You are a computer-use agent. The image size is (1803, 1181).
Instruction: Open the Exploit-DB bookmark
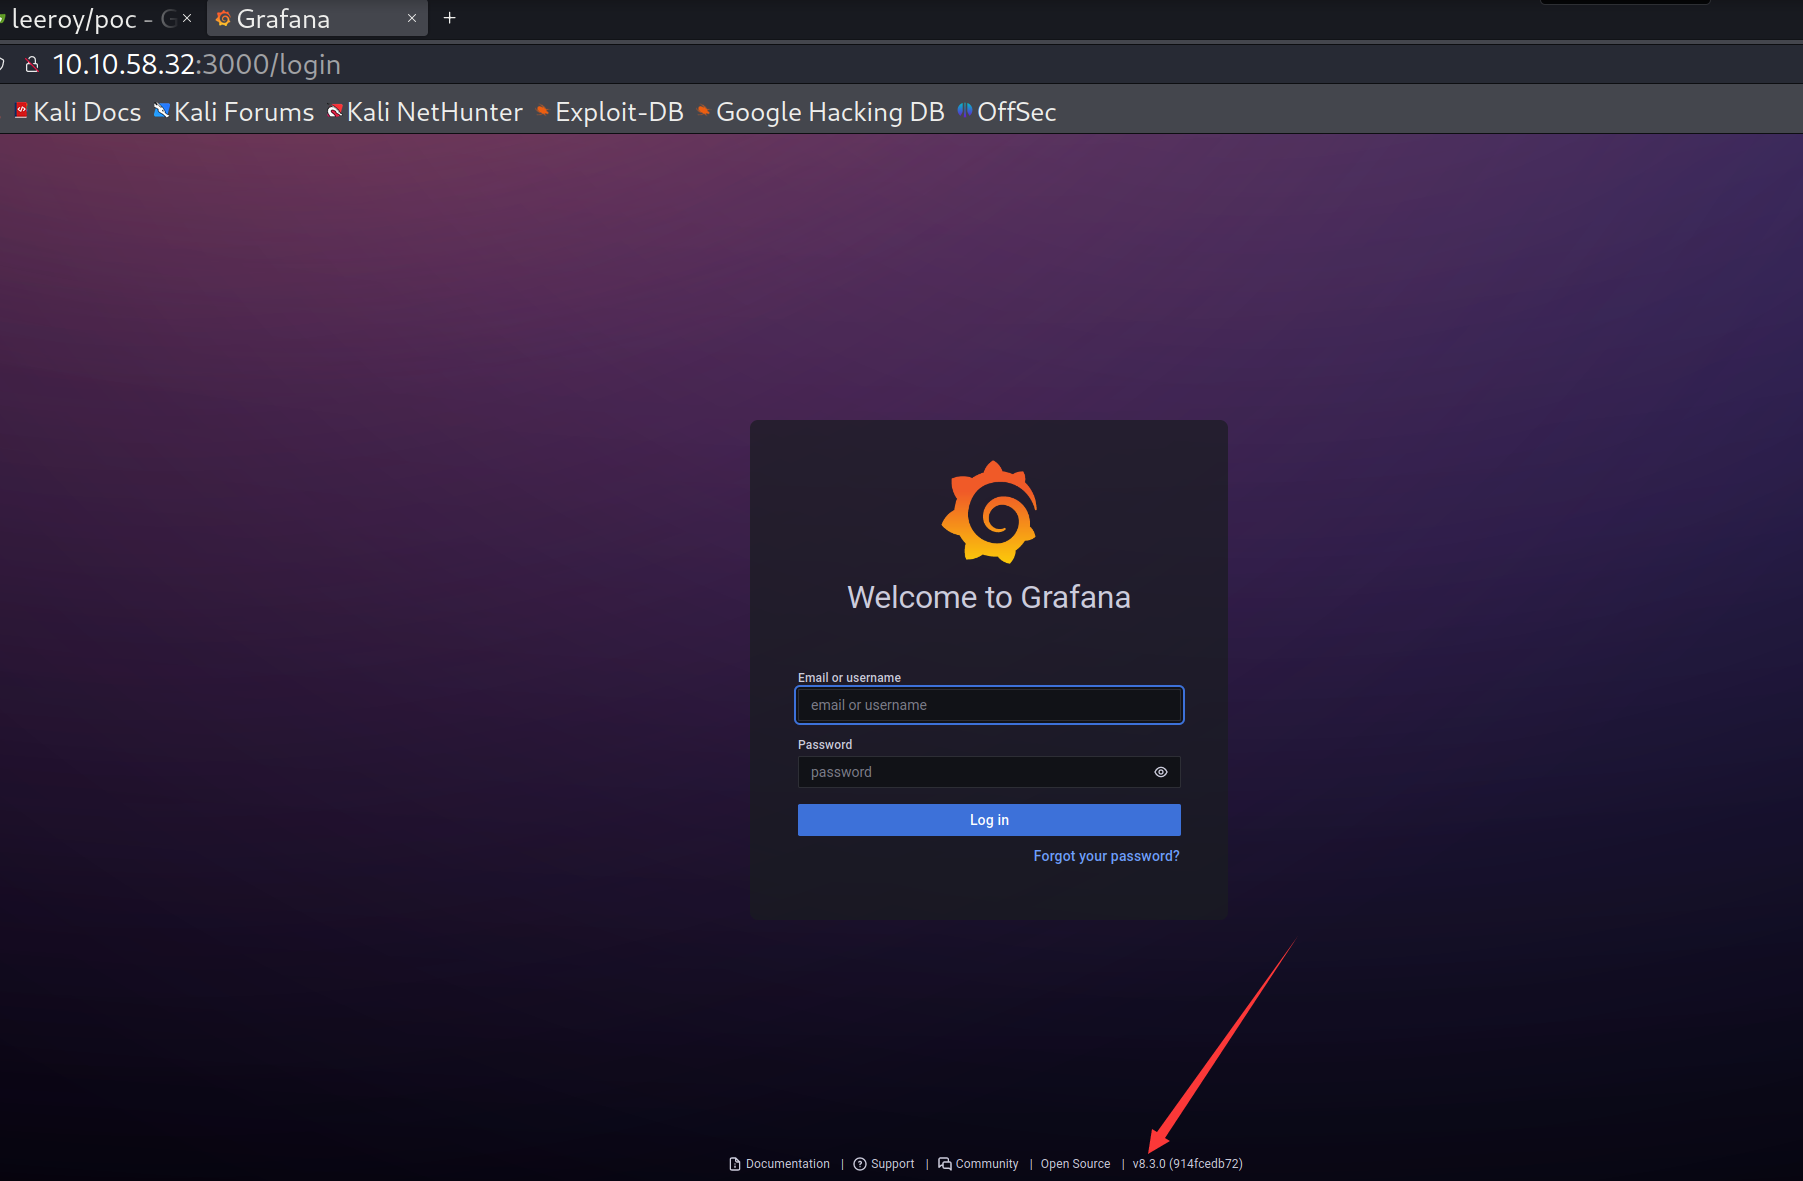(x=610, y=112)
